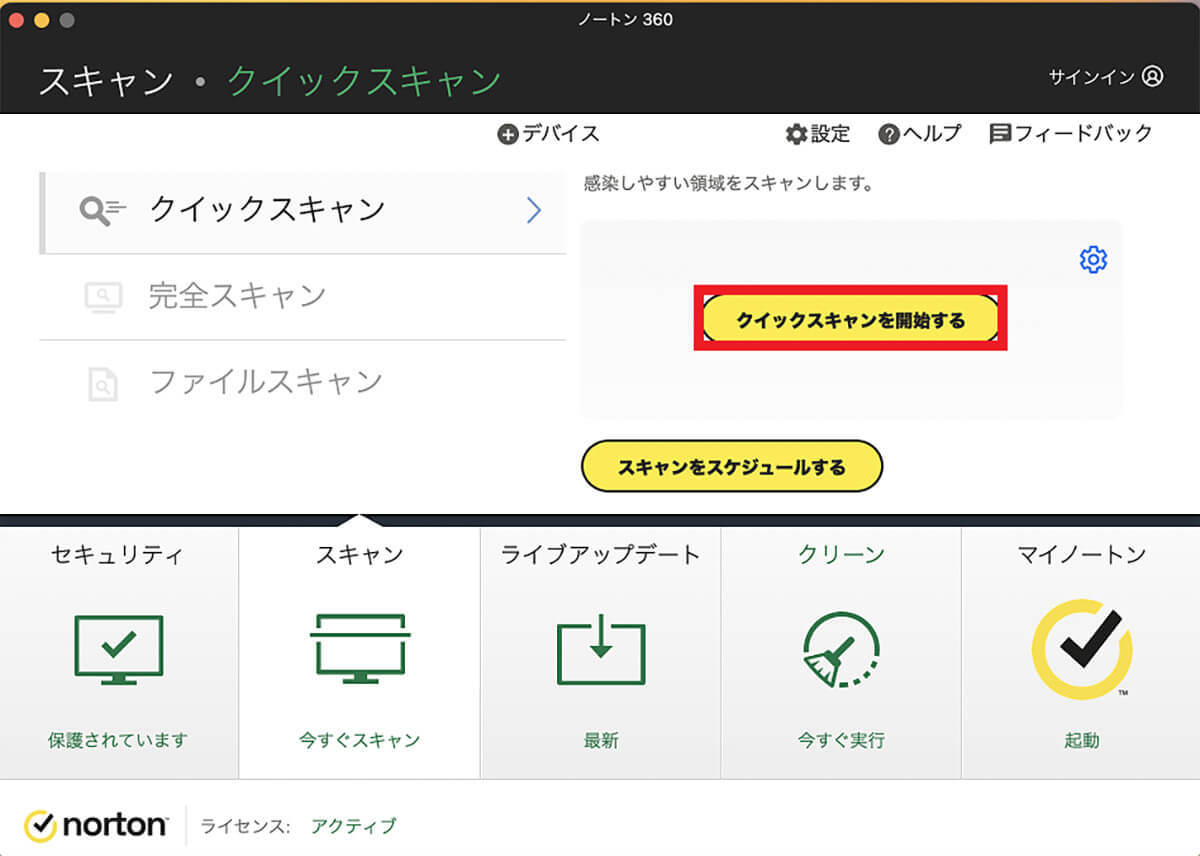Click the クリーン broom icon
Viewport: 1200px width, 856px height.
(x=841, y=650)
